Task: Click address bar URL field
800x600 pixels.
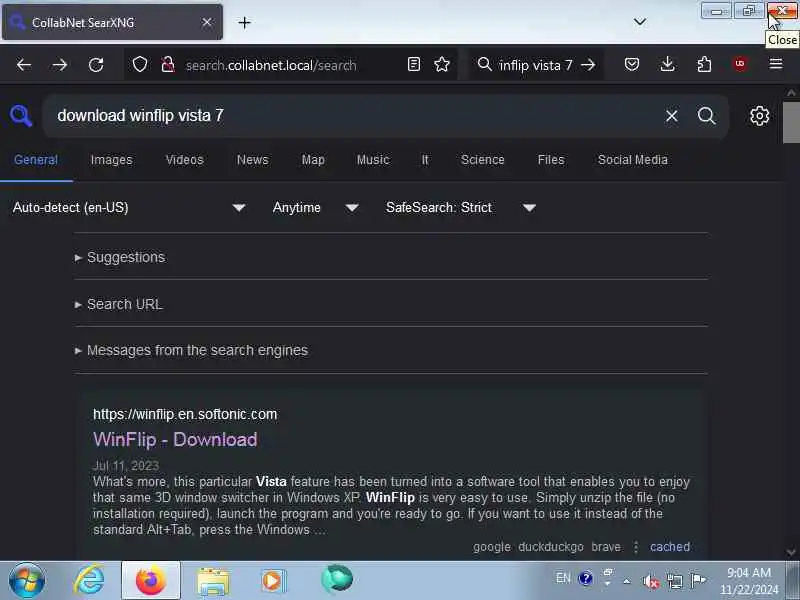Action: point(291,65)
